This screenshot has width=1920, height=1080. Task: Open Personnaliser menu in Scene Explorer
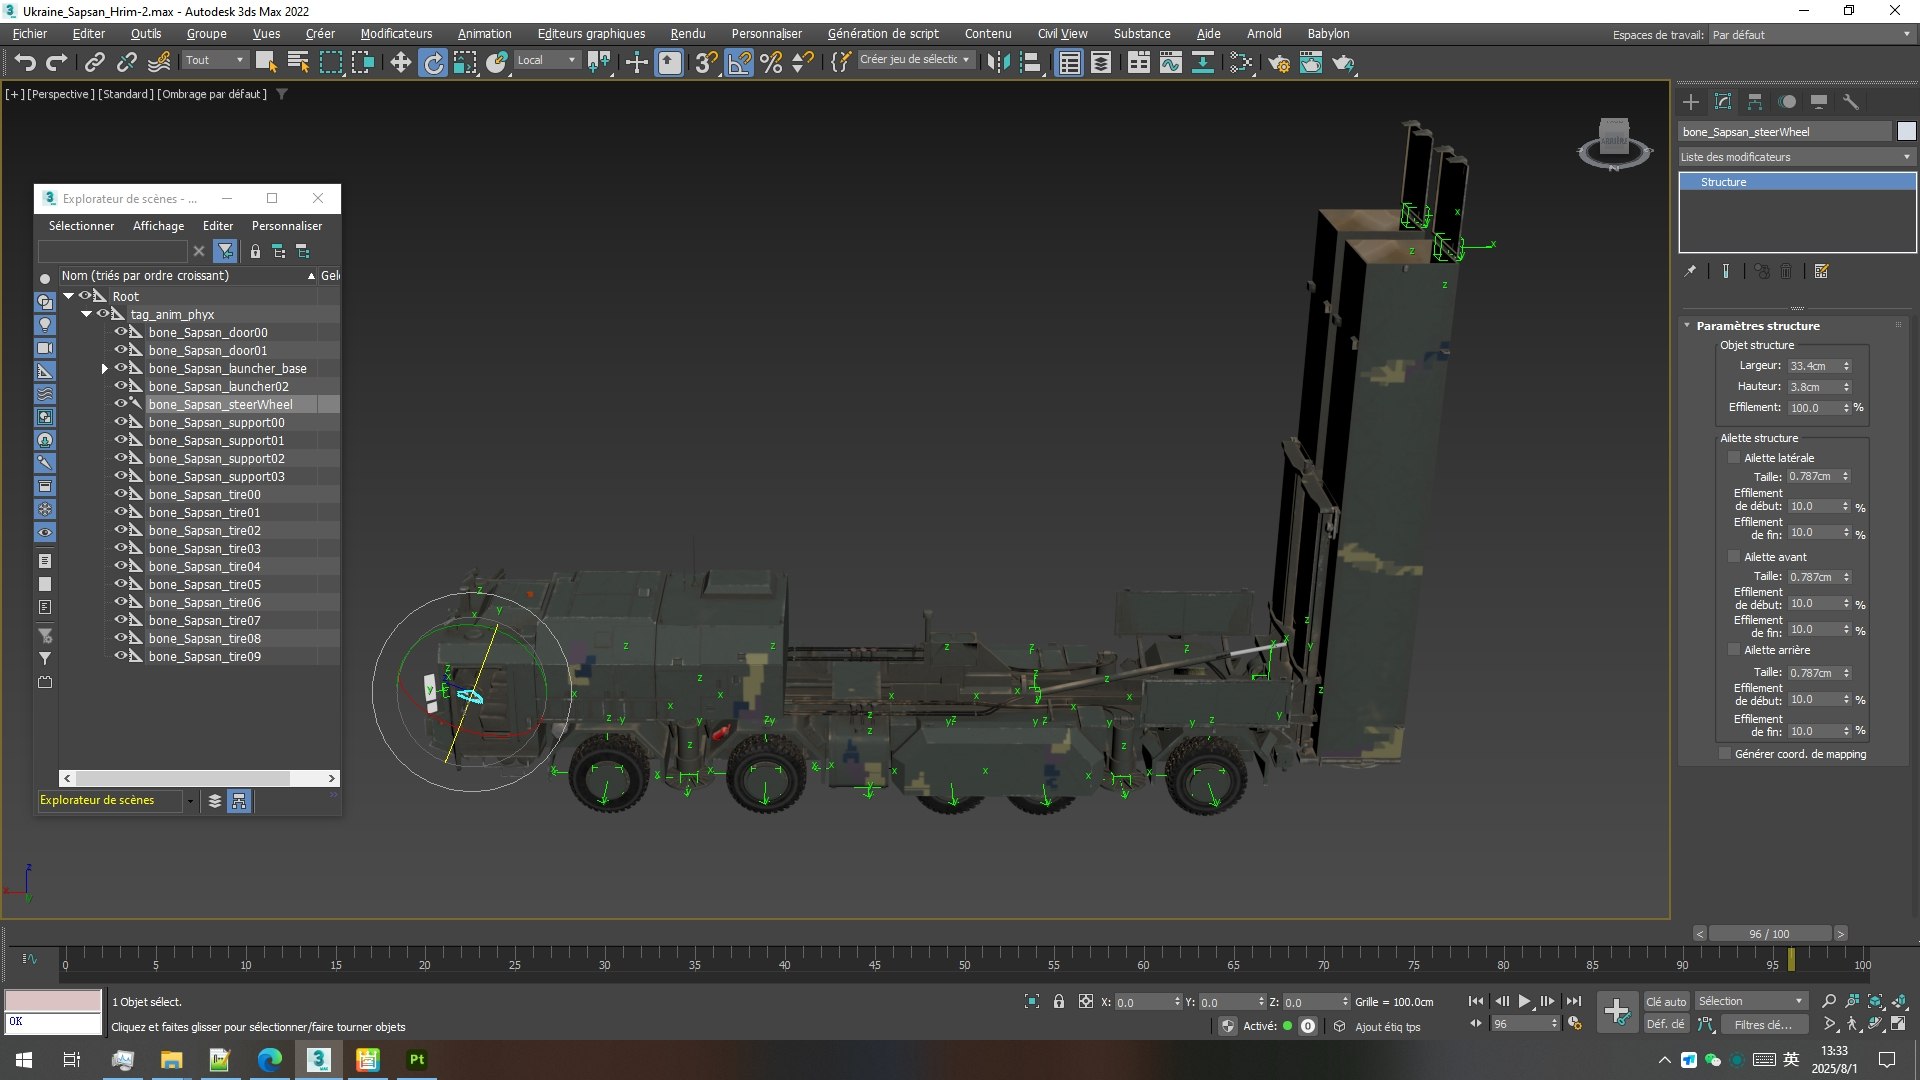pyautogui.click(x=287, y=226)
